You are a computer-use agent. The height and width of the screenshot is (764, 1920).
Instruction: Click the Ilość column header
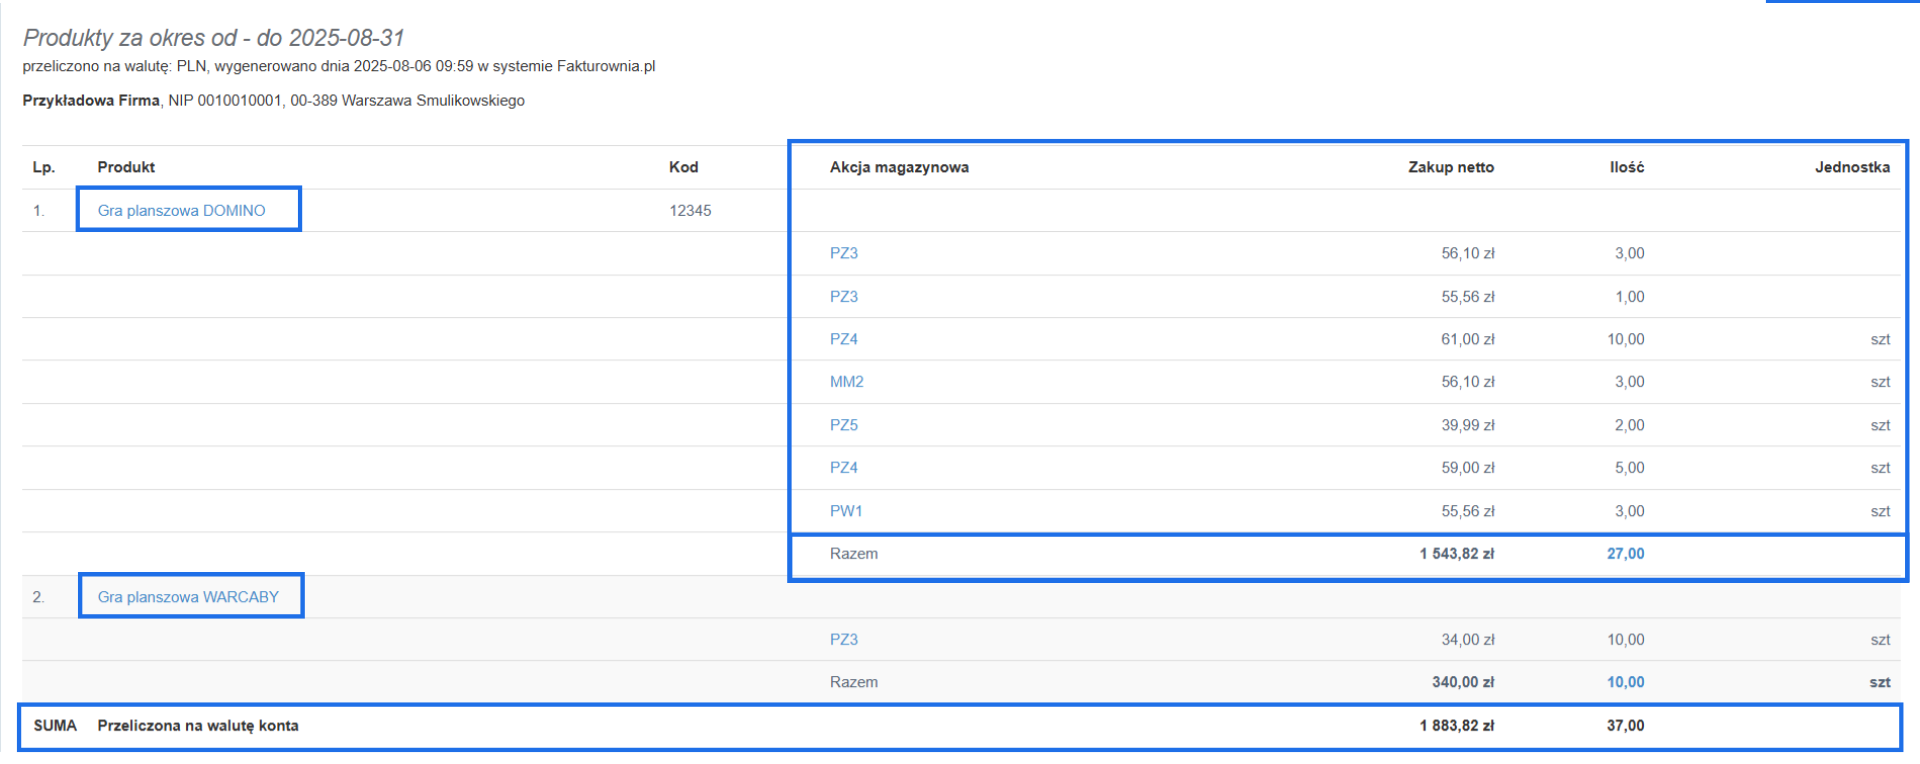(1626, 167)
